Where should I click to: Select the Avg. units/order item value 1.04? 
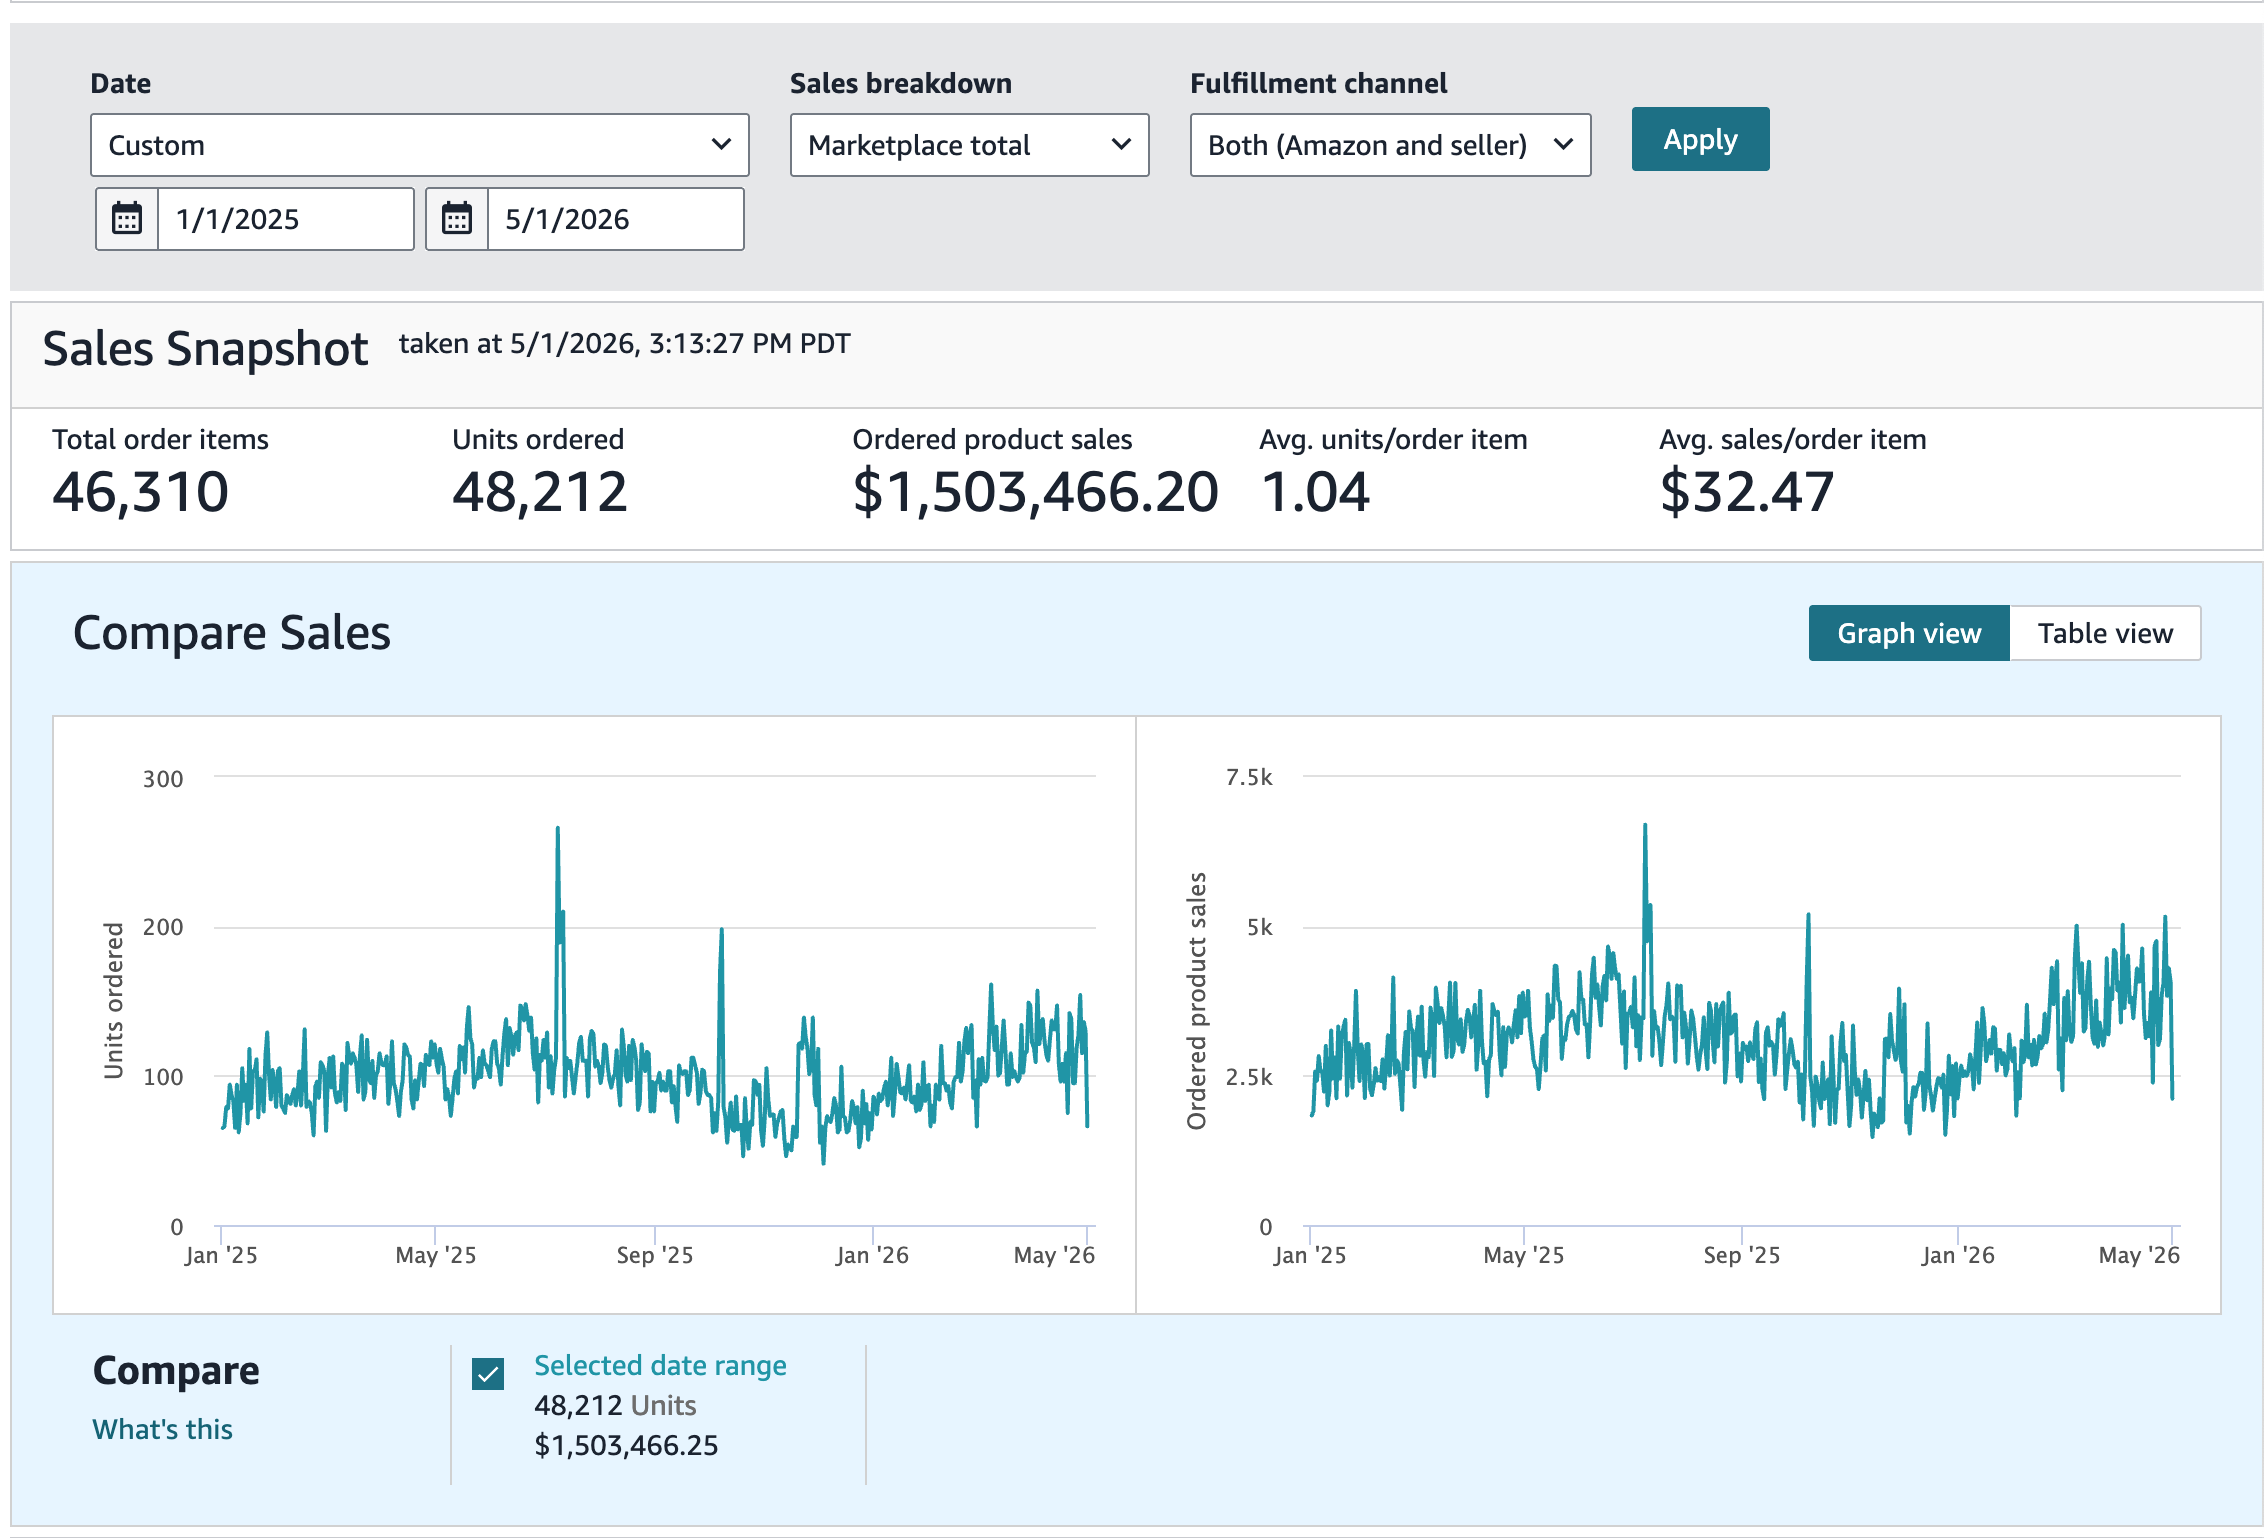[1315, 492]
